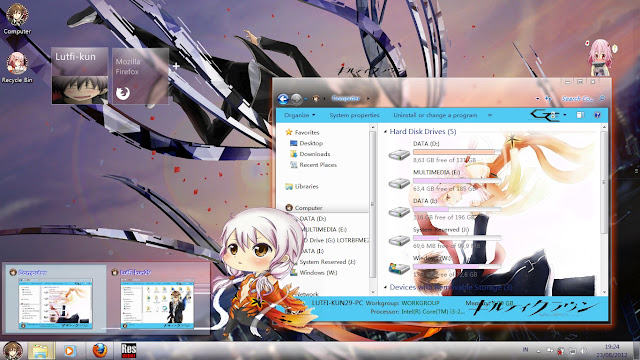Open the recent locations dropdown next to forward

(306, 99)
